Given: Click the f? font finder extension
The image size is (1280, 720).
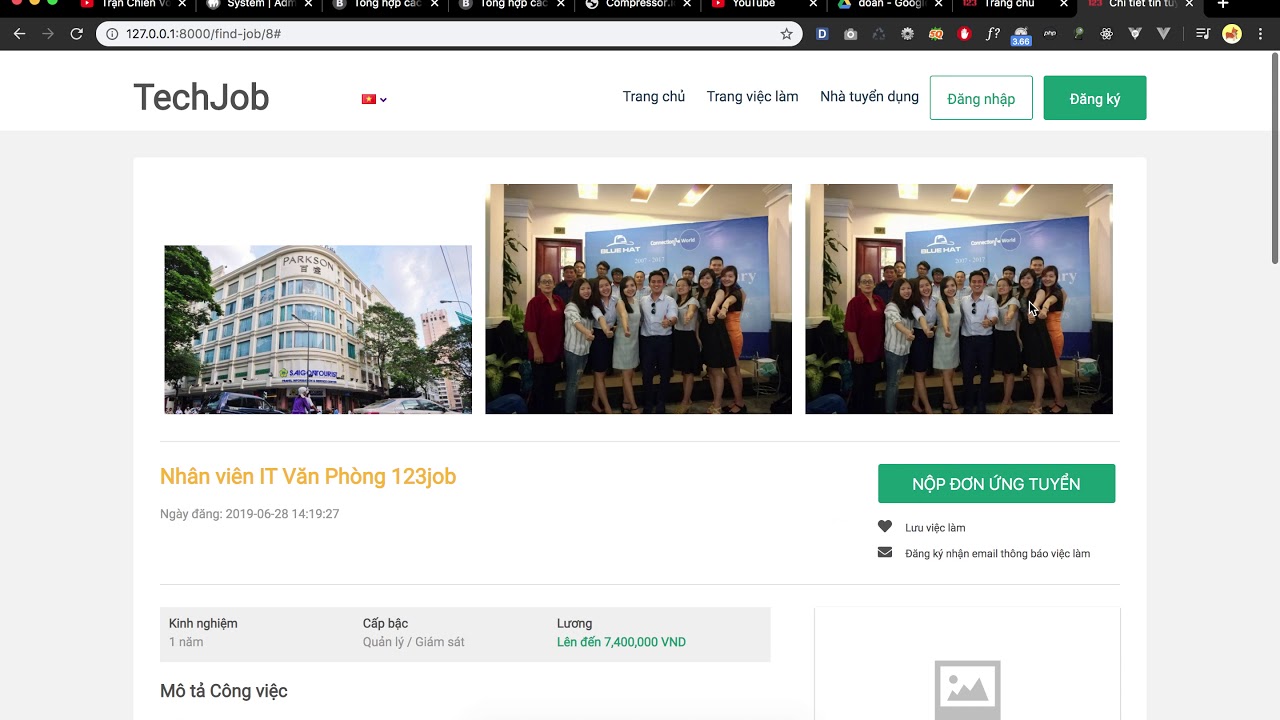Looking at the screenshot, I should click(x=993, y=34).
